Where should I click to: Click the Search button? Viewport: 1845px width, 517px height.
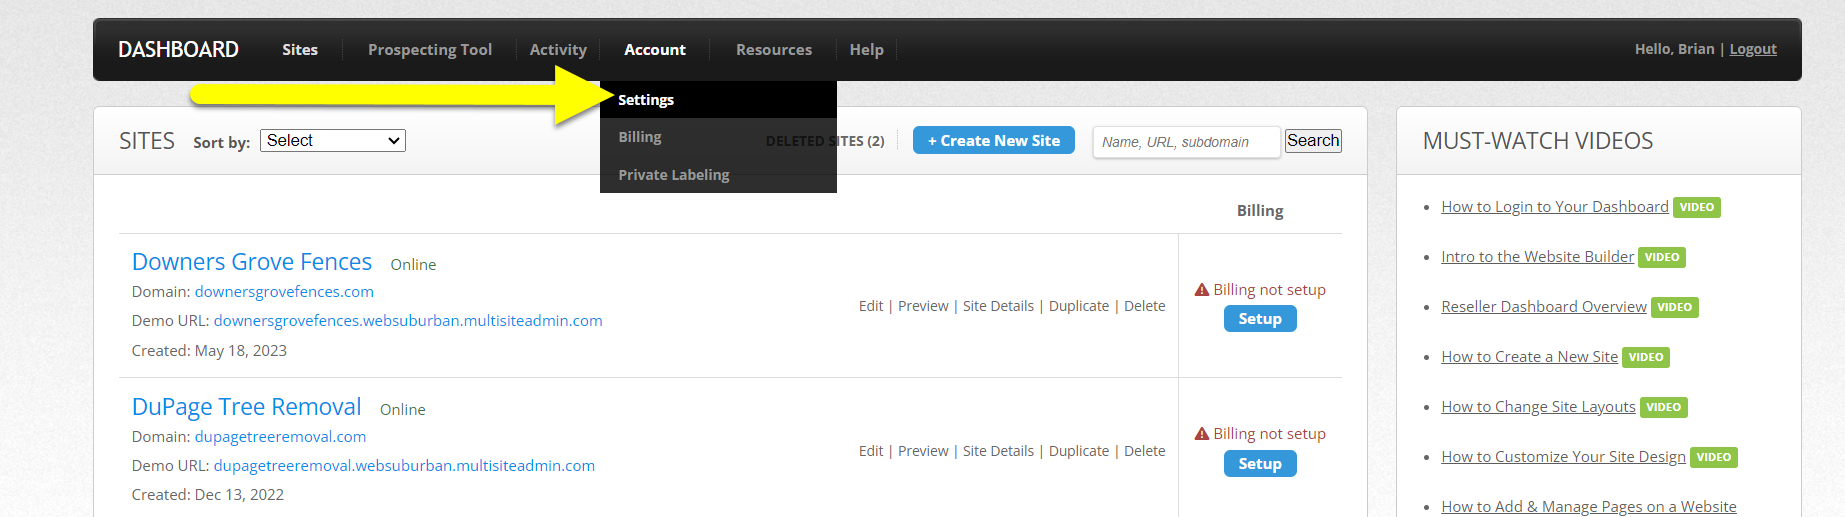1313,141
